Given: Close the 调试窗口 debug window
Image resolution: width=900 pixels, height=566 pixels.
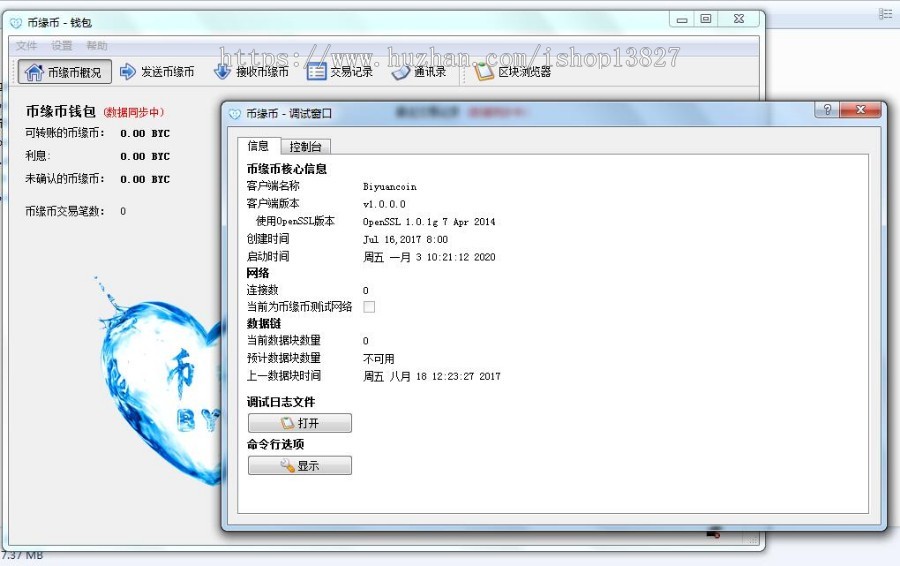Looking at the screenshot, I should click(x=860, y=110).
